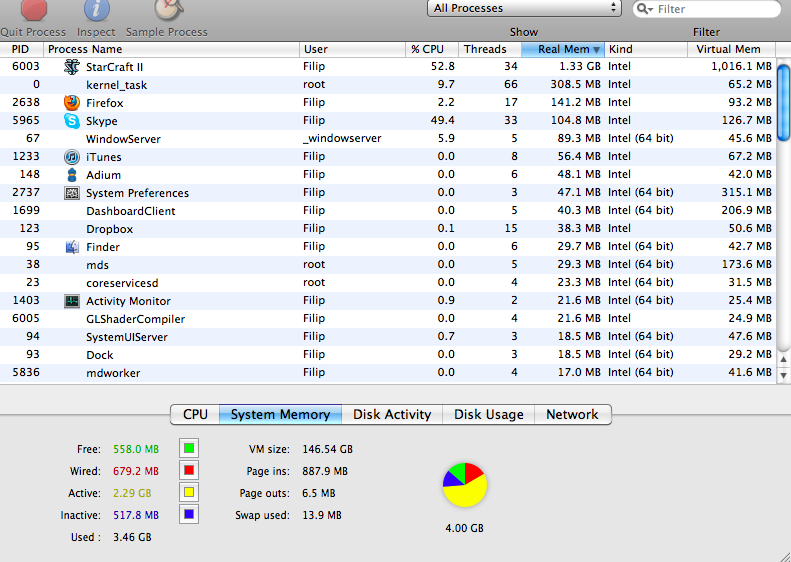The height and width of the screenshot is (562, 791).
Task: Select the kernel_task process row
Action: 387,85
